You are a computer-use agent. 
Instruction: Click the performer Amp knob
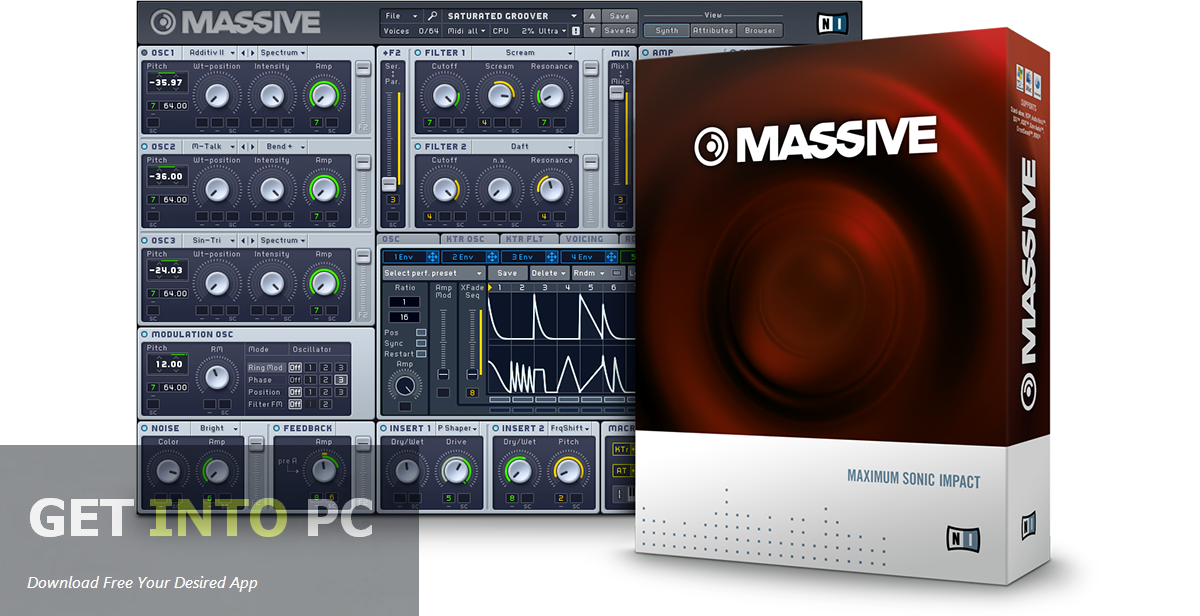(404, 385)
